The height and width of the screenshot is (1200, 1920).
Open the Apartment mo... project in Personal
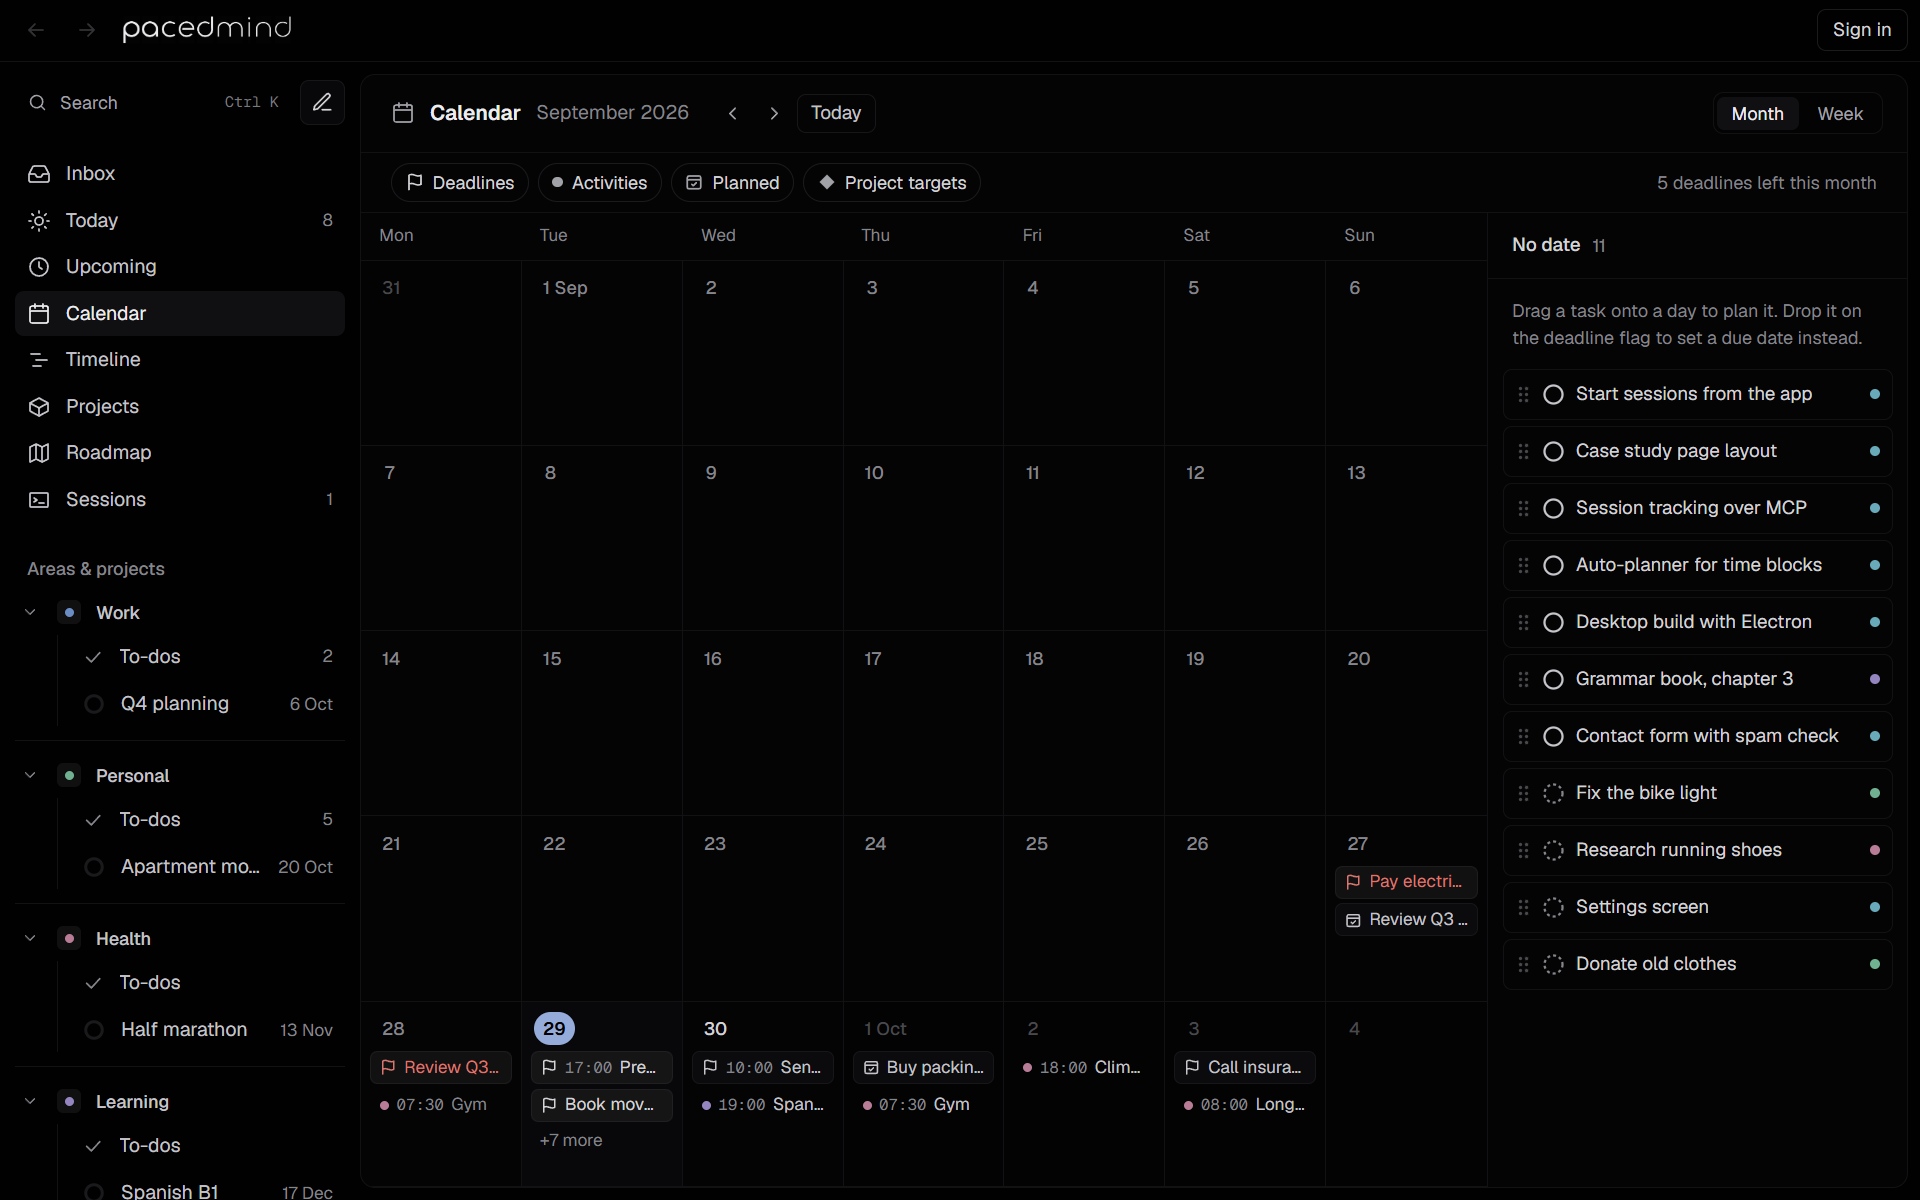[x=209, y=867]
